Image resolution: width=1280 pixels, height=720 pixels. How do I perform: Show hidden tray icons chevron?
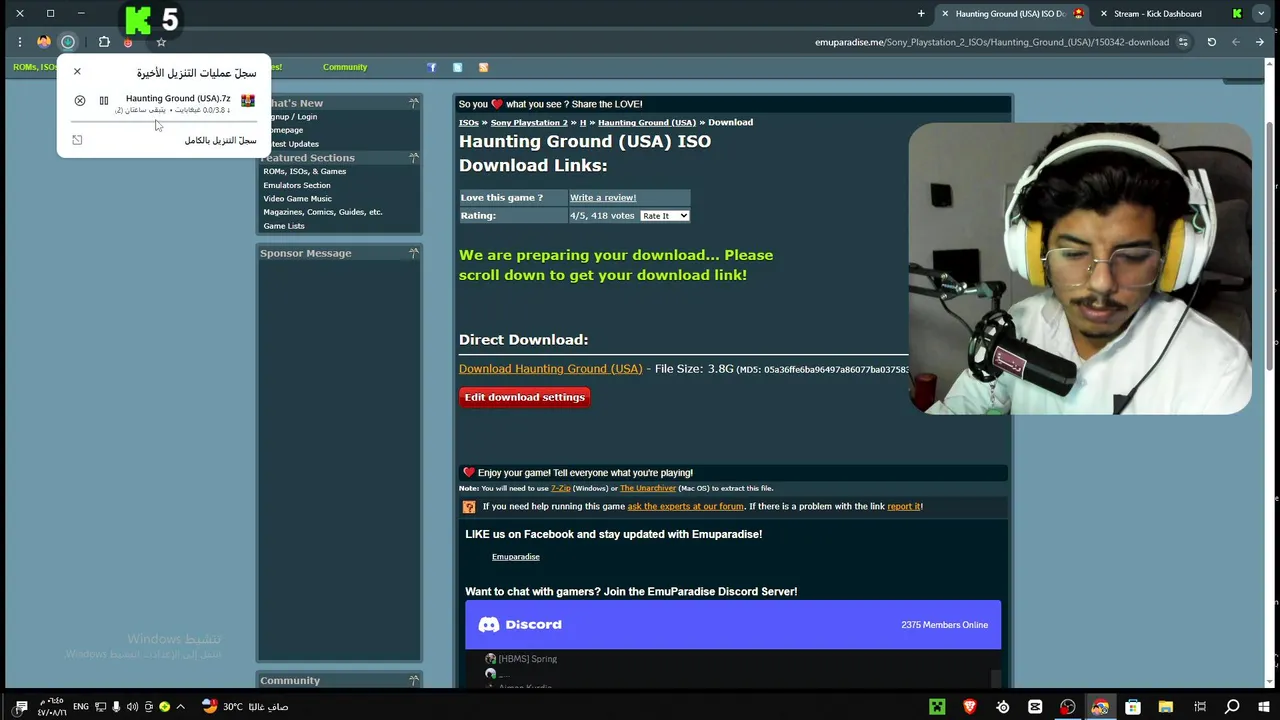(180, 706)
